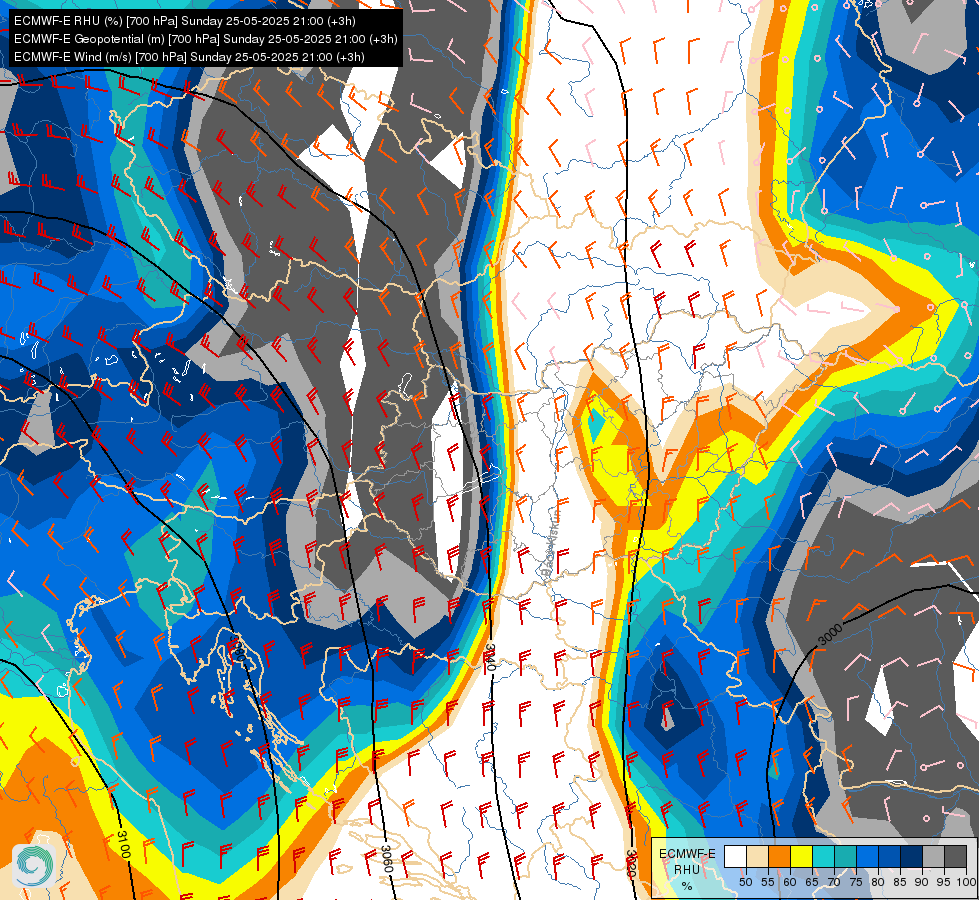
Task: Click the light gray 90–95 legend swatch
Action: 933,856
